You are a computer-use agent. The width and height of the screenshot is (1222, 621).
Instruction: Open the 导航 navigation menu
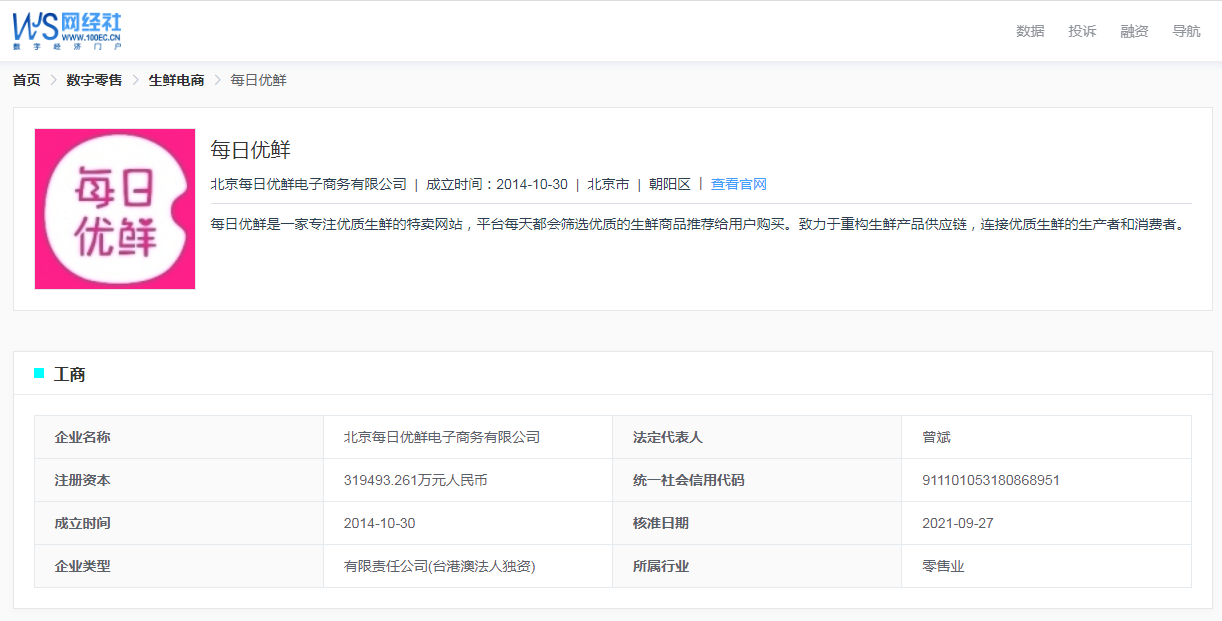click(x=1186, y=31)
